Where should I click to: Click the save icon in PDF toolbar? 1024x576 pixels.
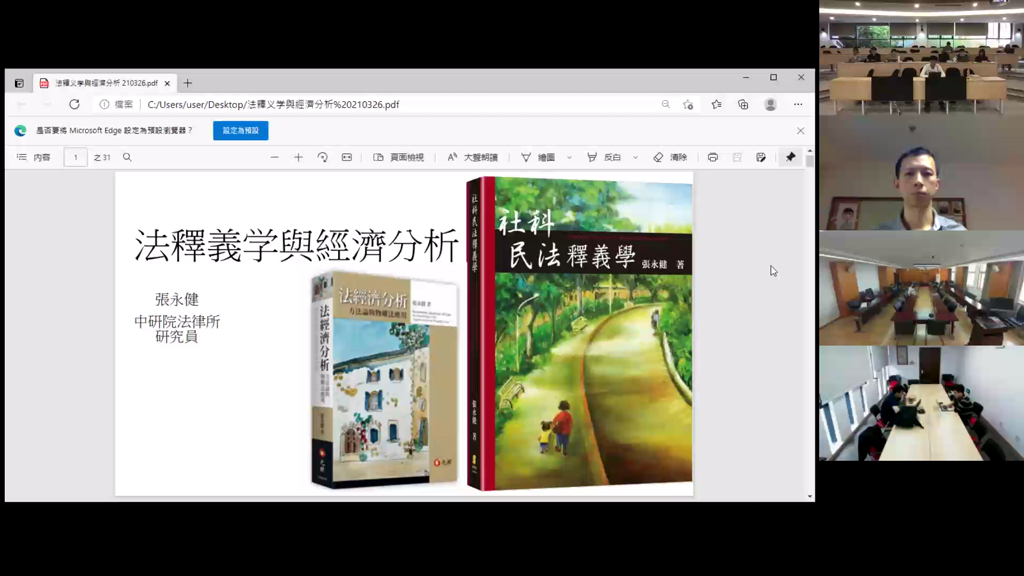737,157
